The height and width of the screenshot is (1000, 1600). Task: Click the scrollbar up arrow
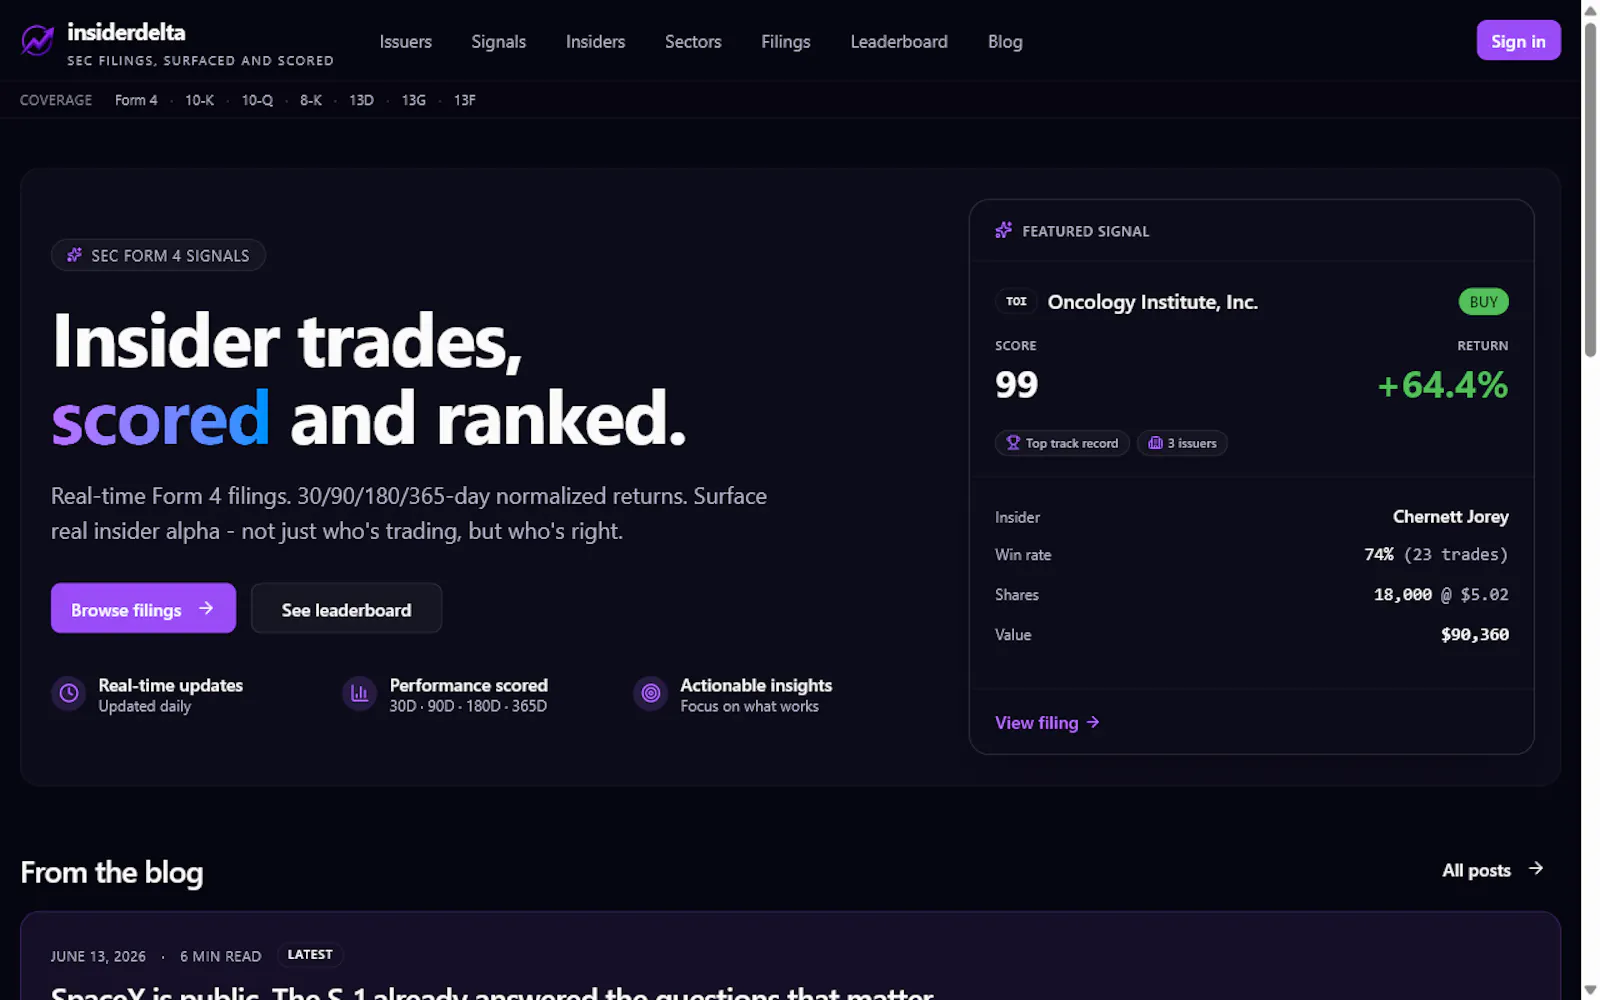pos(1590,9)
